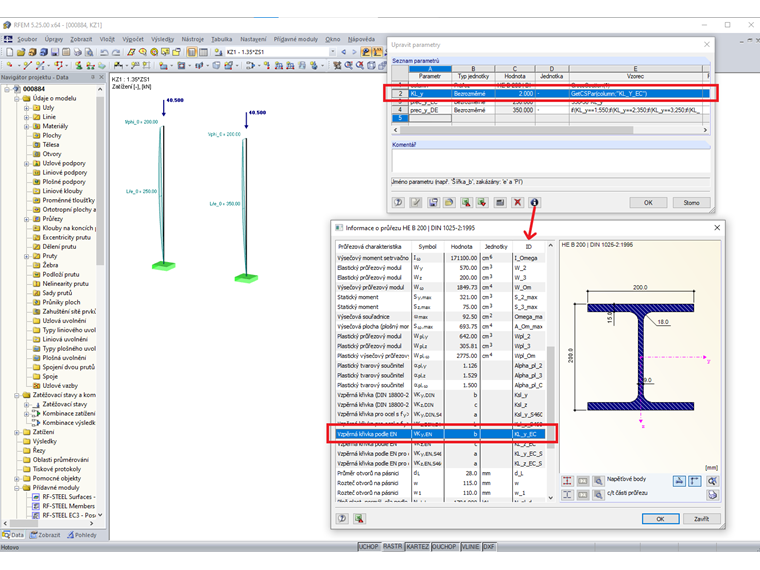Click Zavřít in cross-section info dialog
Viewport: 760px width, 570px height.
coord(701,519)
